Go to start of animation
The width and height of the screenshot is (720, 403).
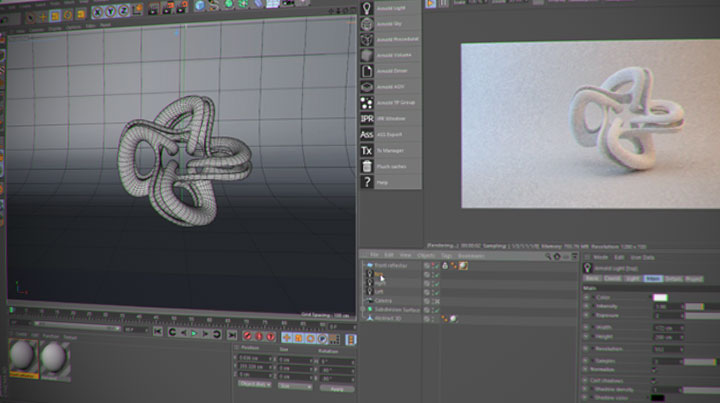pyautogui.click(x=158, y=332)
